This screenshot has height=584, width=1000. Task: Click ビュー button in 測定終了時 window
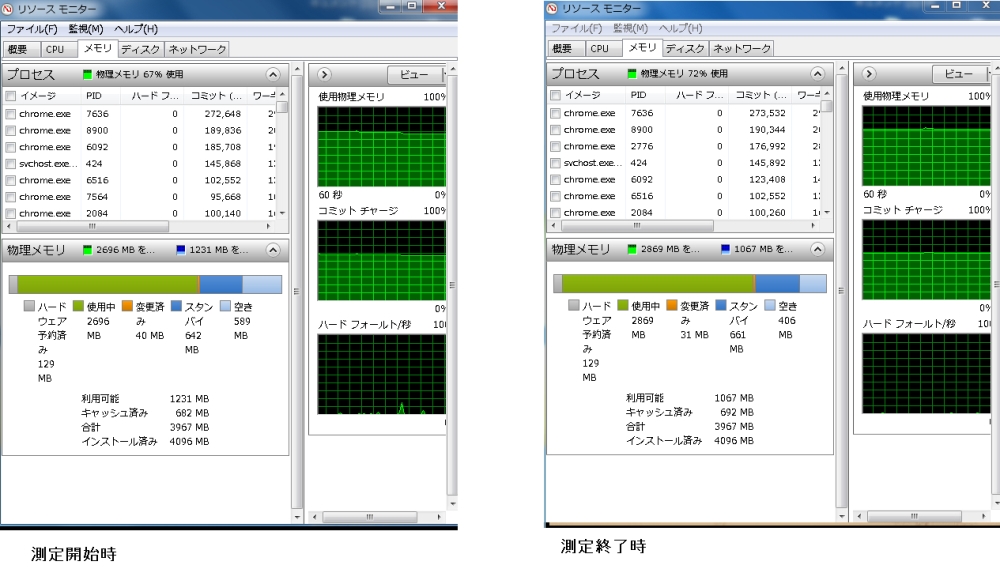[x=960, y=74]
